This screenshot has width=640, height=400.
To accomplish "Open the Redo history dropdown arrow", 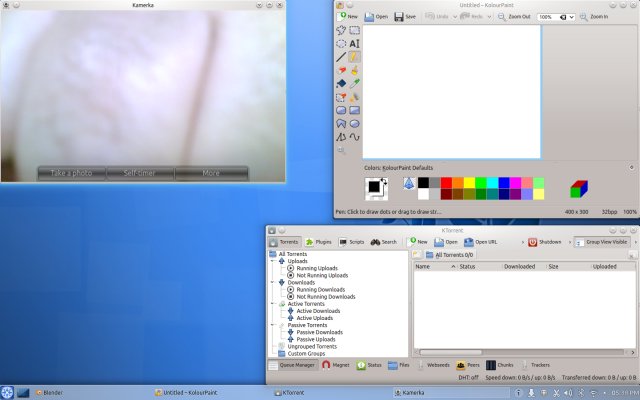I will coord(489,17).
